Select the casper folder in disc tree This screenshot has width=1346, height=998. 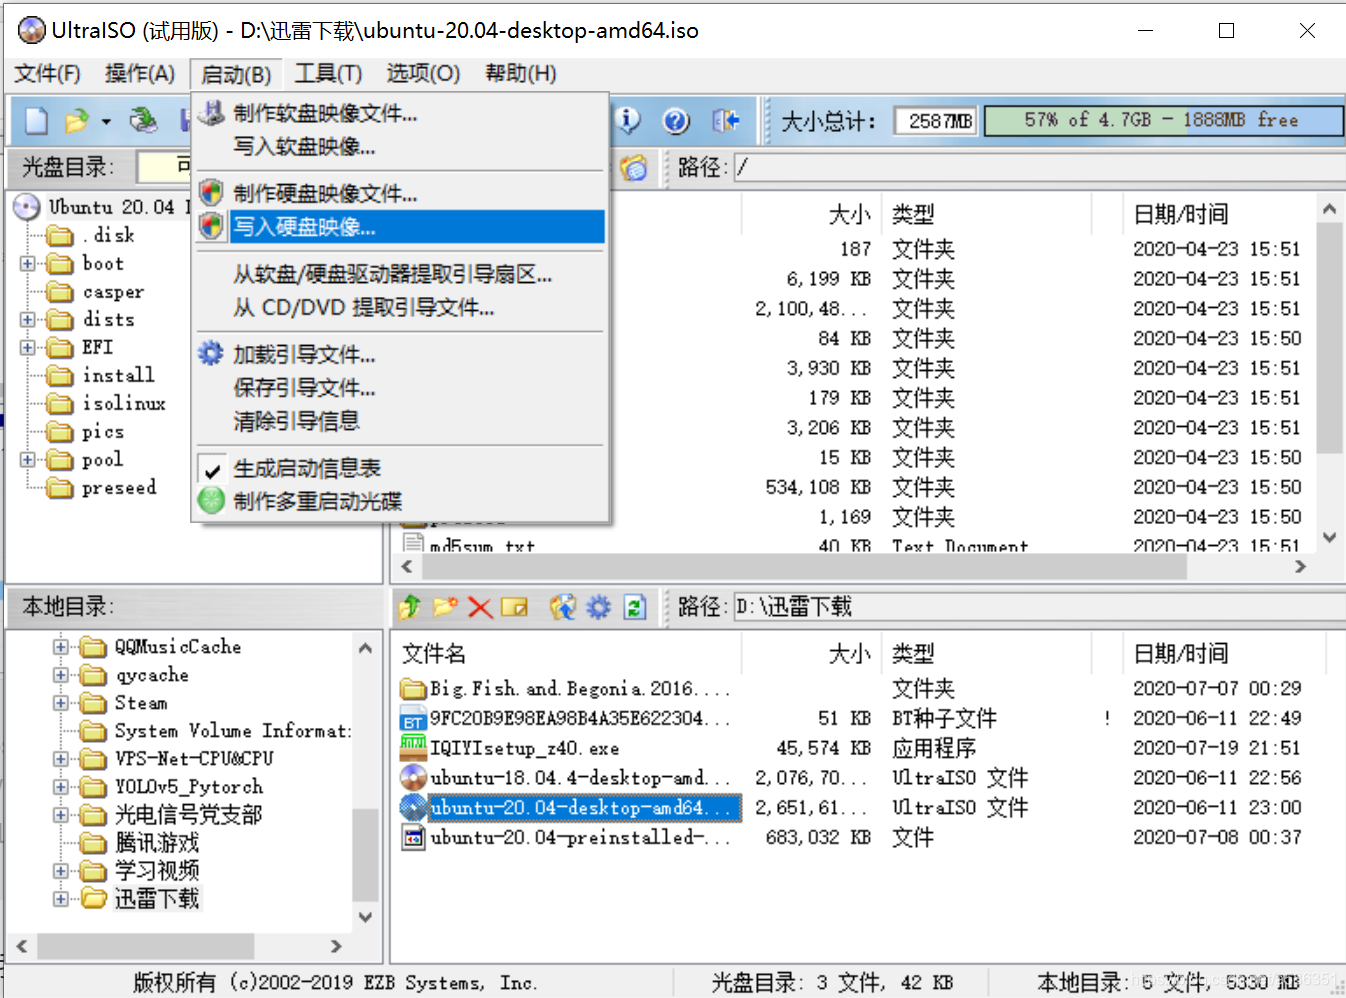[113, 292]
